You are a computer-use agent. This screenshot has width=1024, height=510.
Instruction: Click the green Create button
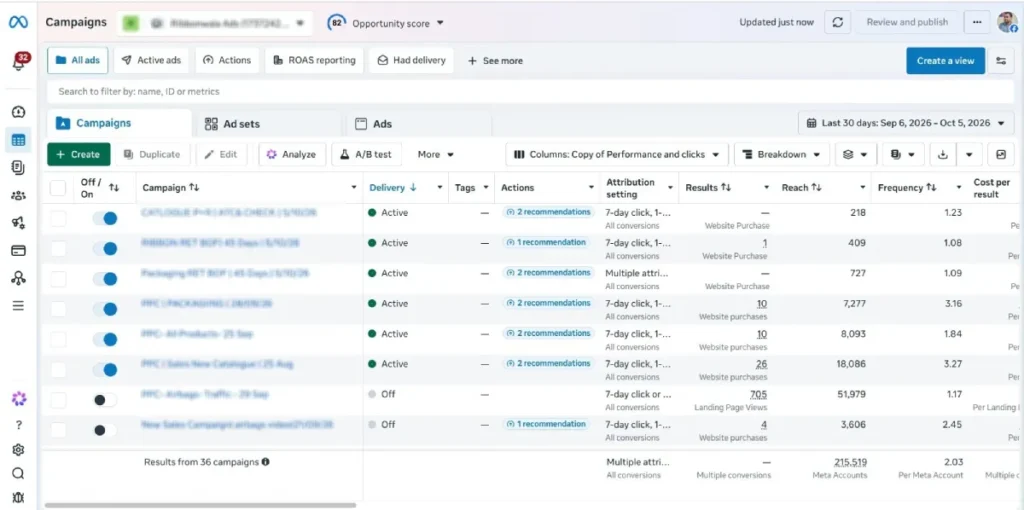click(x=78, y=155)
